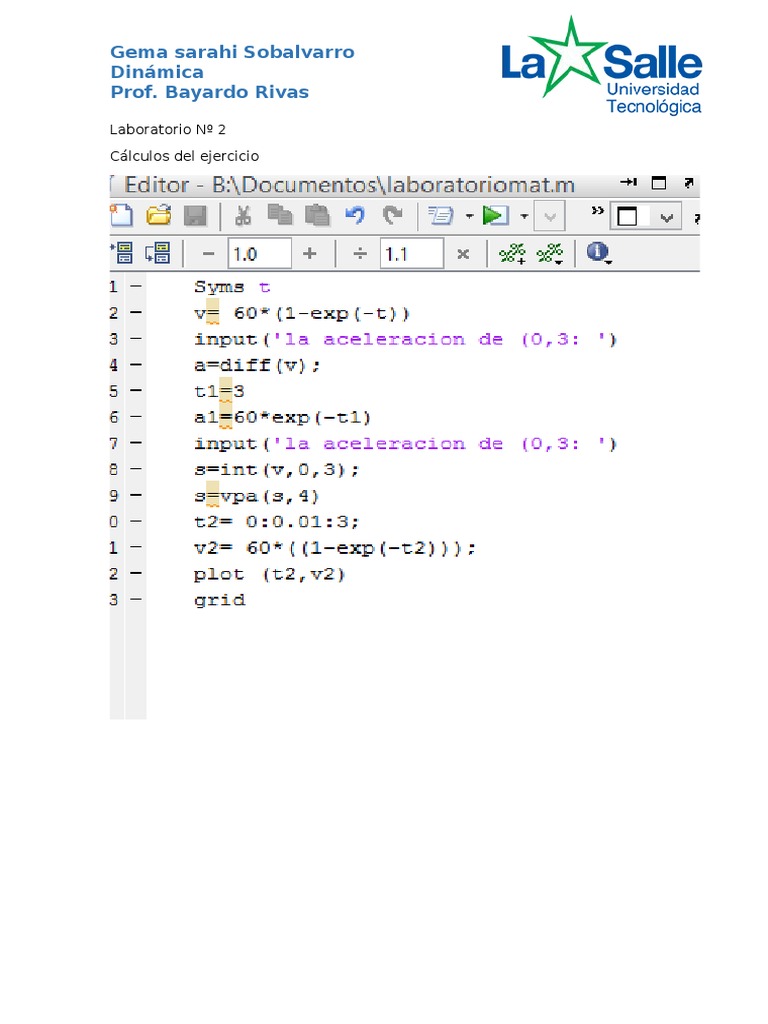Click the code line 'Syms t'

232,287
